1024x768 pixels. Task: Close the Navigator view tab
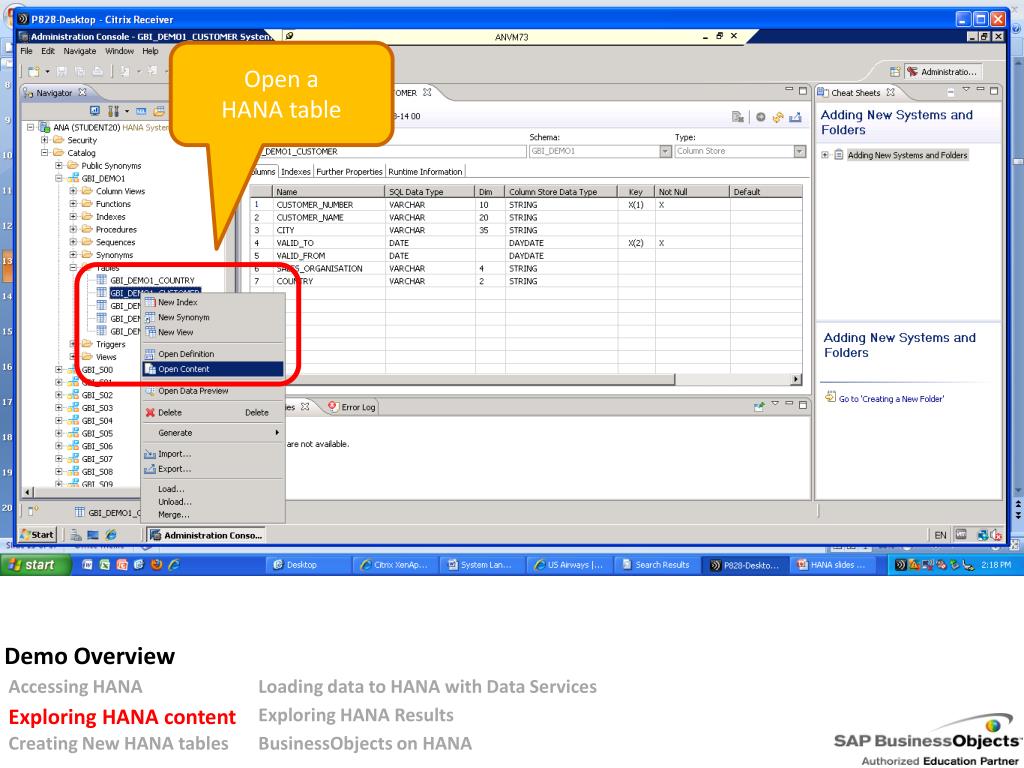[82, 93]
